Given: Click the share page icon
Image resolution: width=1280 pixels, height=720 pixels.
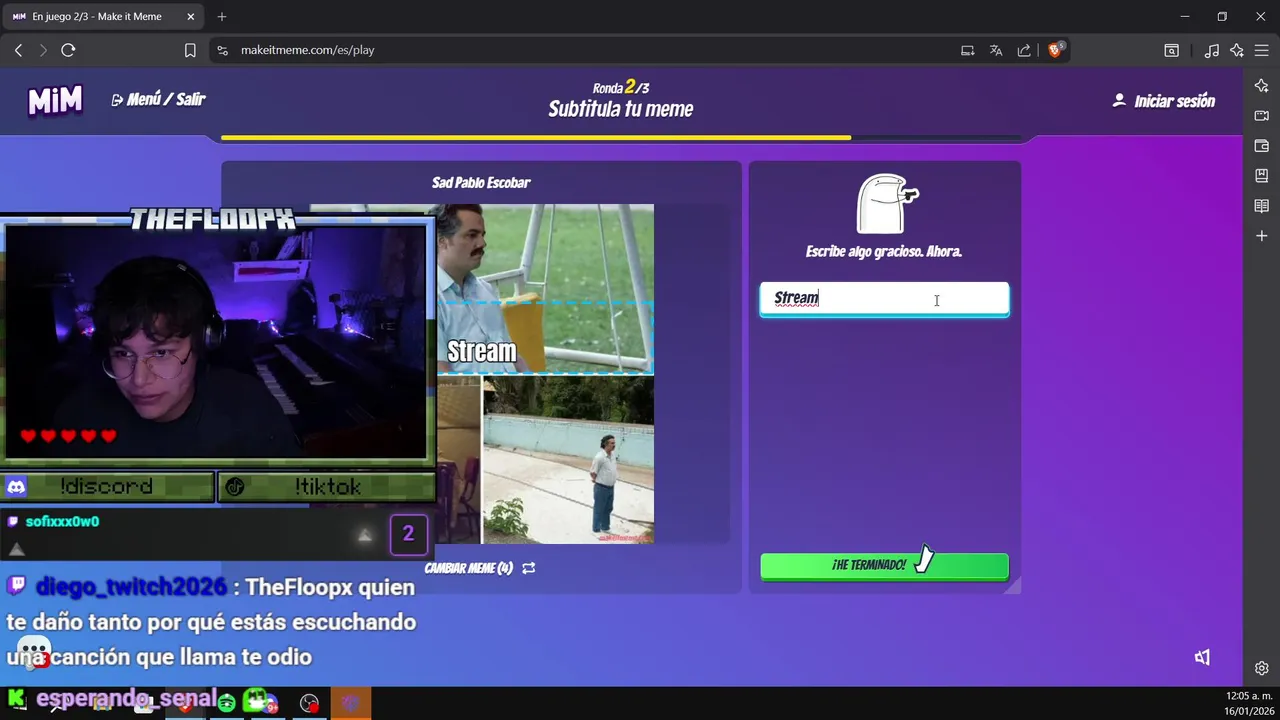Looking at the screenshot, I should point(1024,50).
